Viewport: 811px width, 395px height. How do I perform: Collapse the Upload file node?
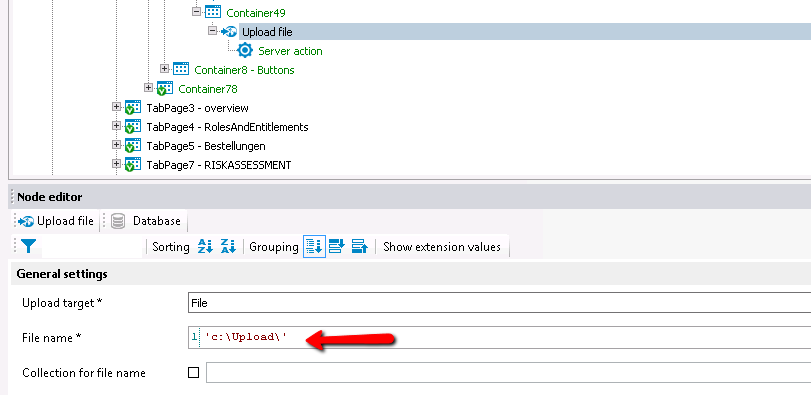(213, 31)
